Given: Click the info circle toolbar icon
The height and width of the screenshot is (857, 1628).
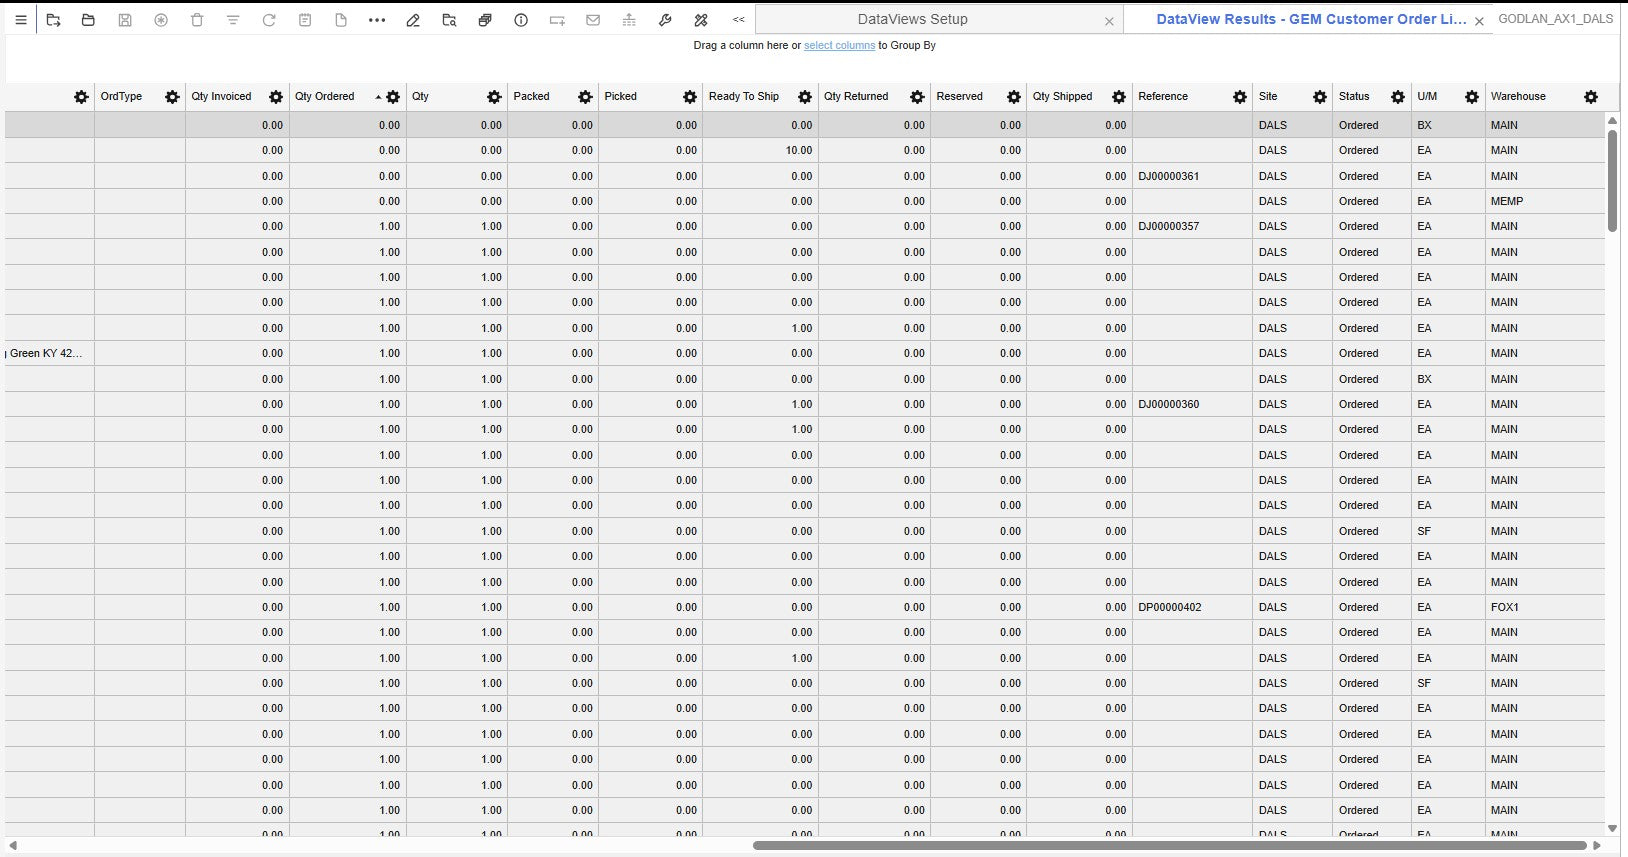Looking at the screenshot, I should [521, 20].
